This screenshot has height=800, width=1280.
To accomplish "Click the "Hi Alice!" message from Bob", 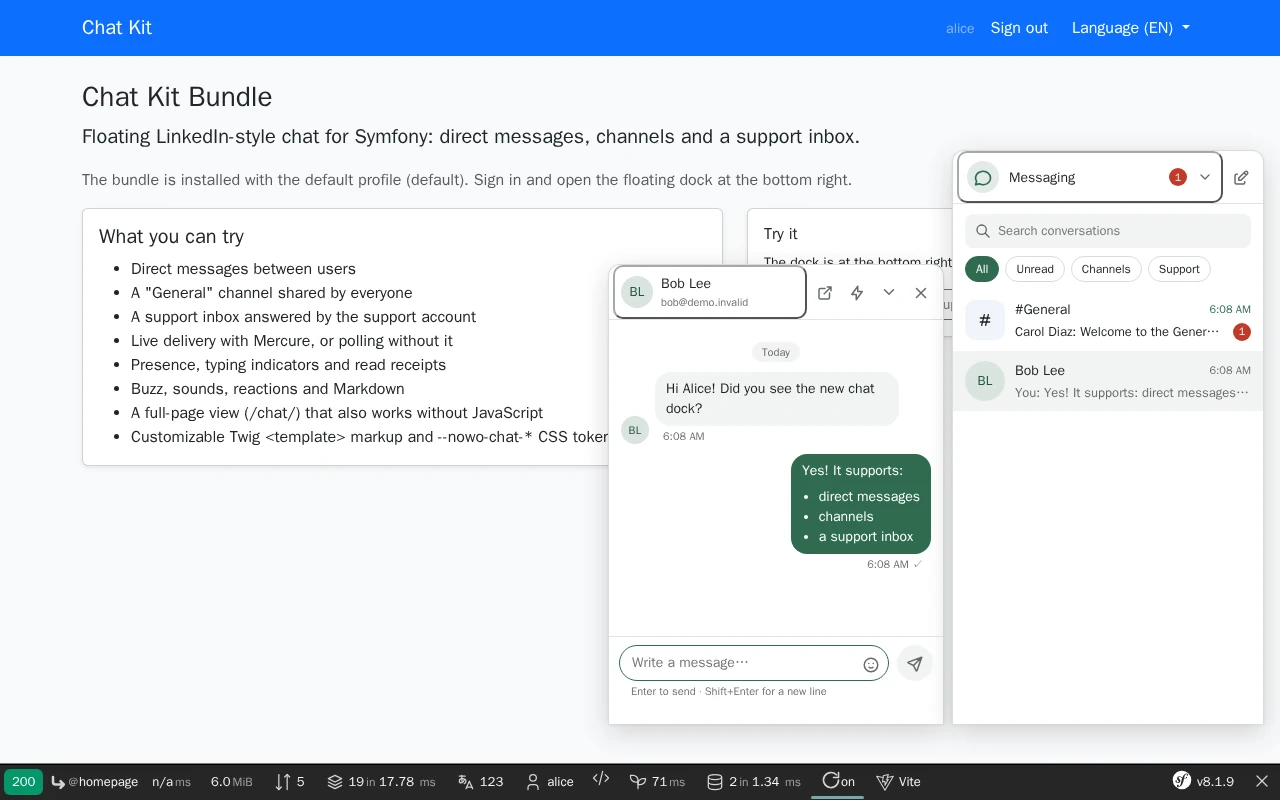I will [777, 398].
